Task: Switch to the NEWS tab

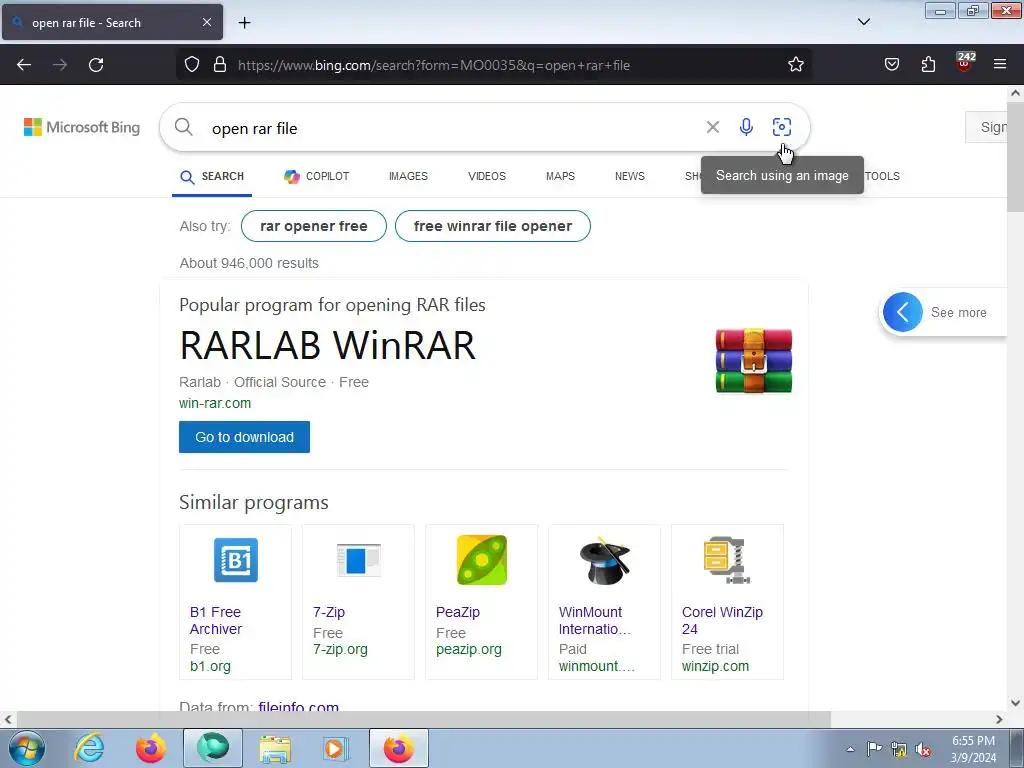Action: 630,176
